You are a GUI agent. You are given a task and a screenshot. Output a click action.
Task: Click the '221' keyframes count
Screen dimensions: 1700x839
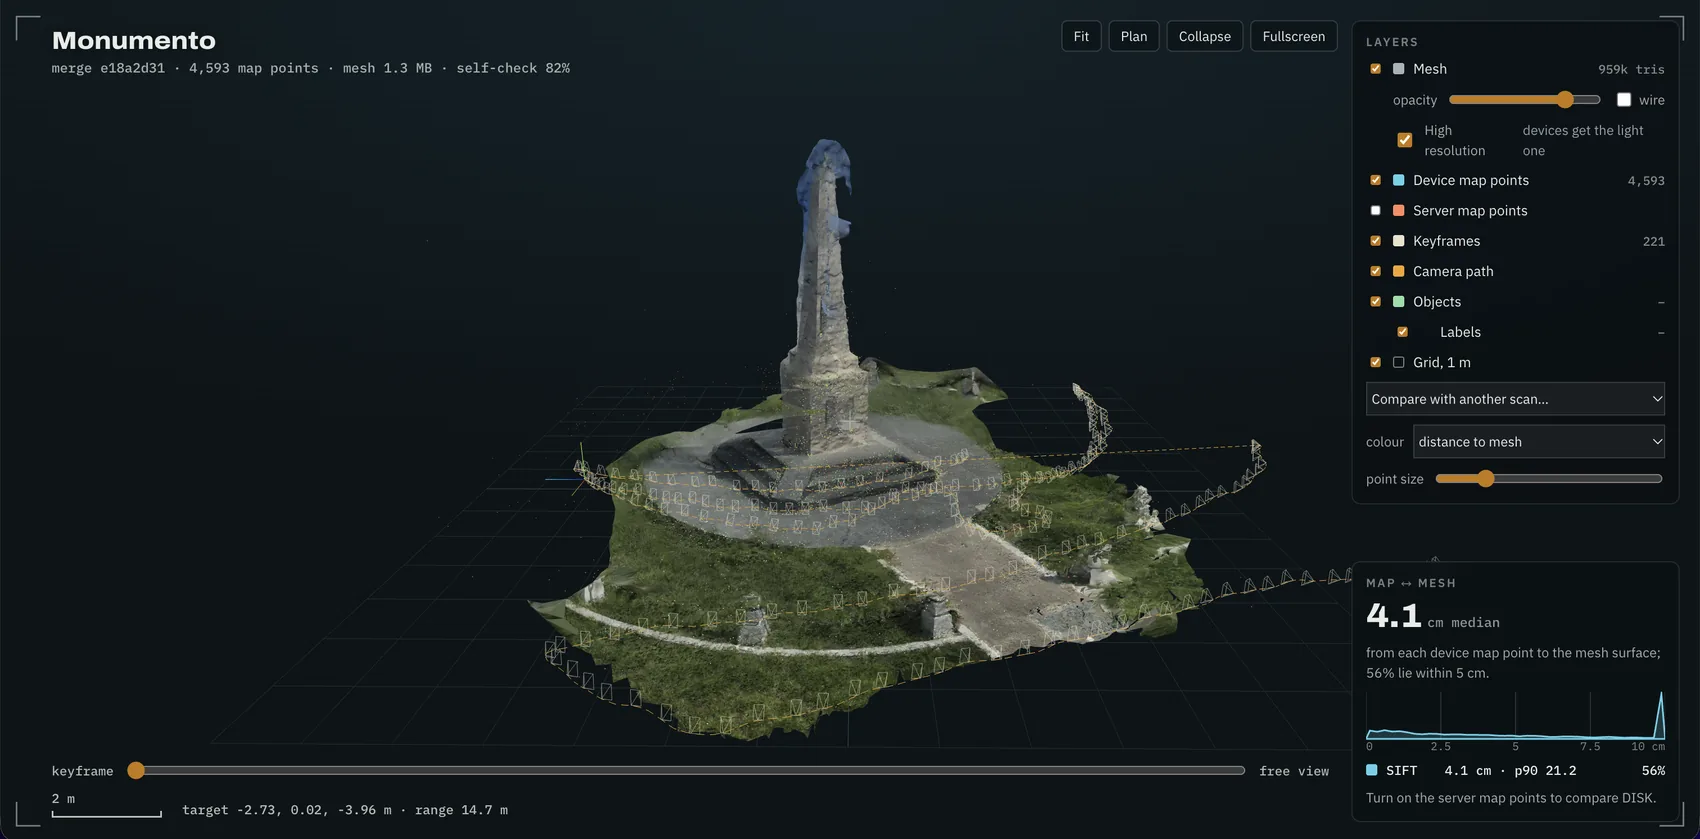pyautogui.click(x=1654, y=242)
